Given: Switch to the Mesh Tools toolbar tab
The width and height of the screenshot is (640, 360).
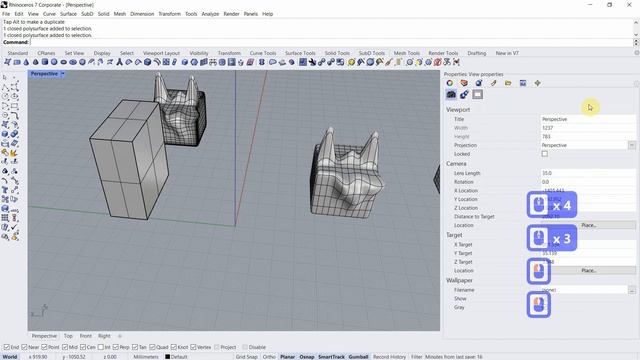Looking at the screenshot, I should [x=407, y=53].
